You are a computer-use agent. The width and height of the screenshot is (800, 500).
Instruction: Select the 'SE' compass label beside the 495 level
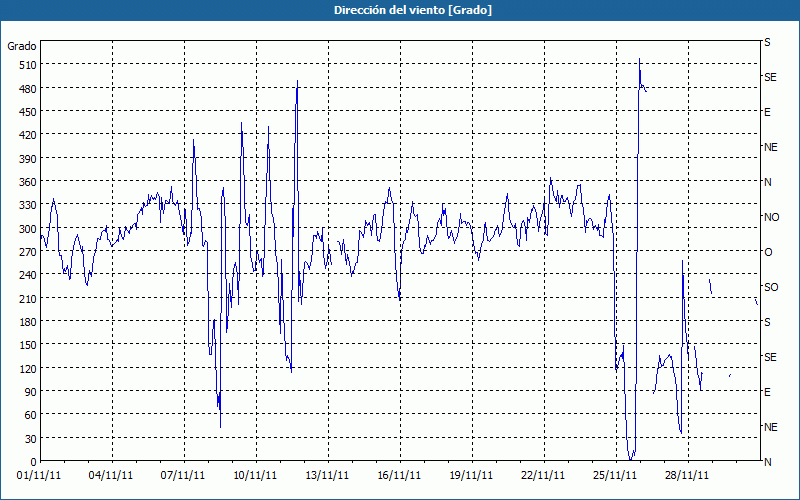pyautogui.click(x=770, y=77)
